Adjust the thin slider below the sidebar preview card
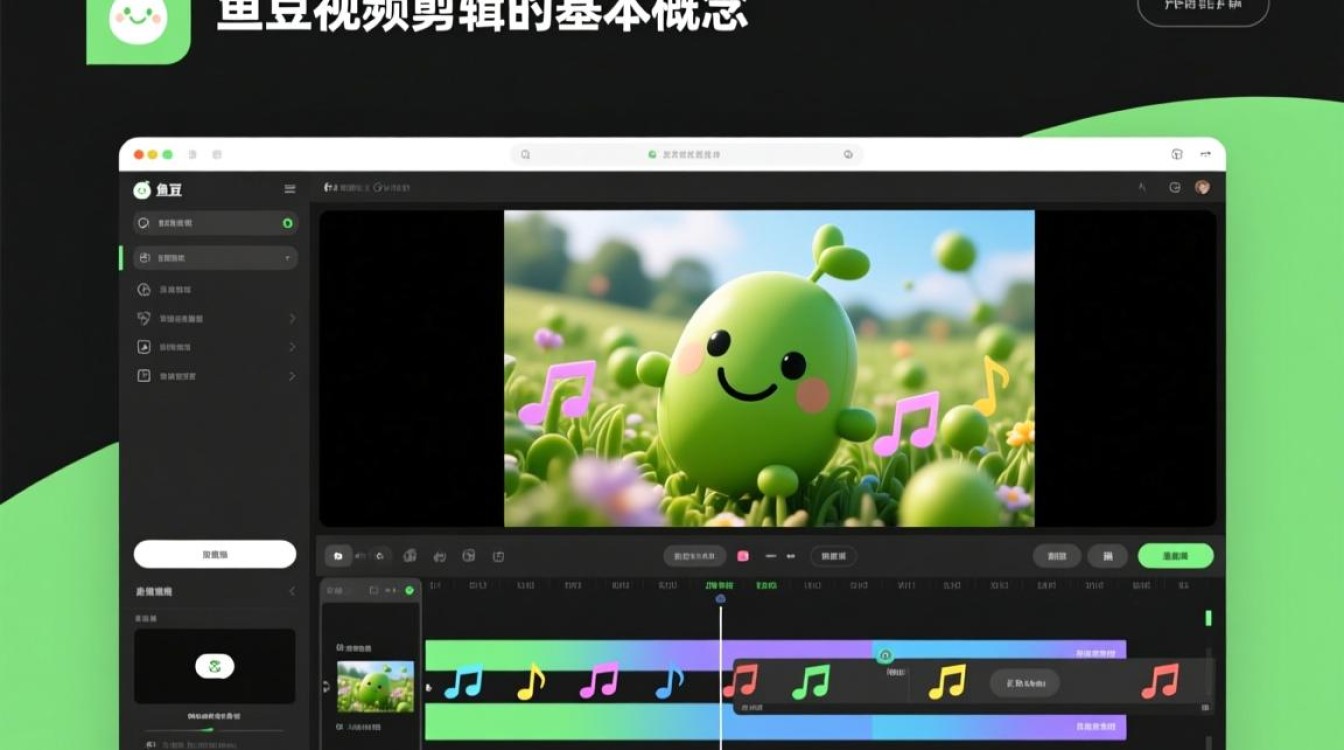Screen dimensions: 1344x750 coord(214,729)
